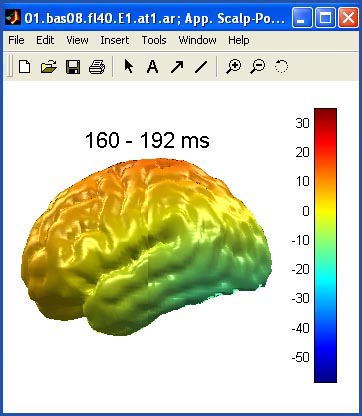The width and height of the screenshot is (362, 416).
Task: Open the File menu
Action: pos(16,40)
